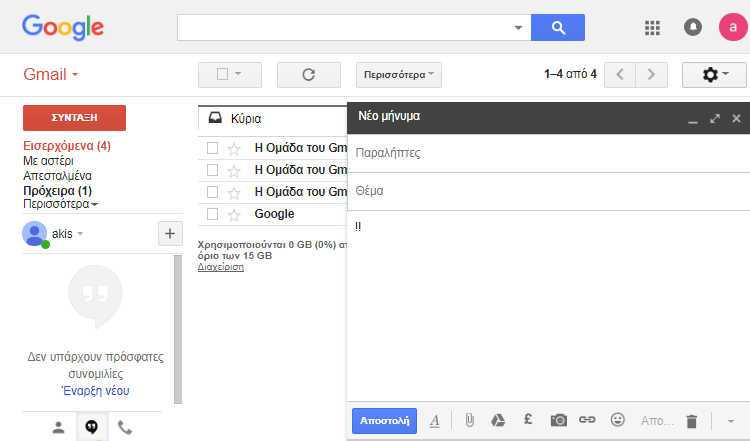
Task: Send money with the pound icon
Action: (528, 419)
